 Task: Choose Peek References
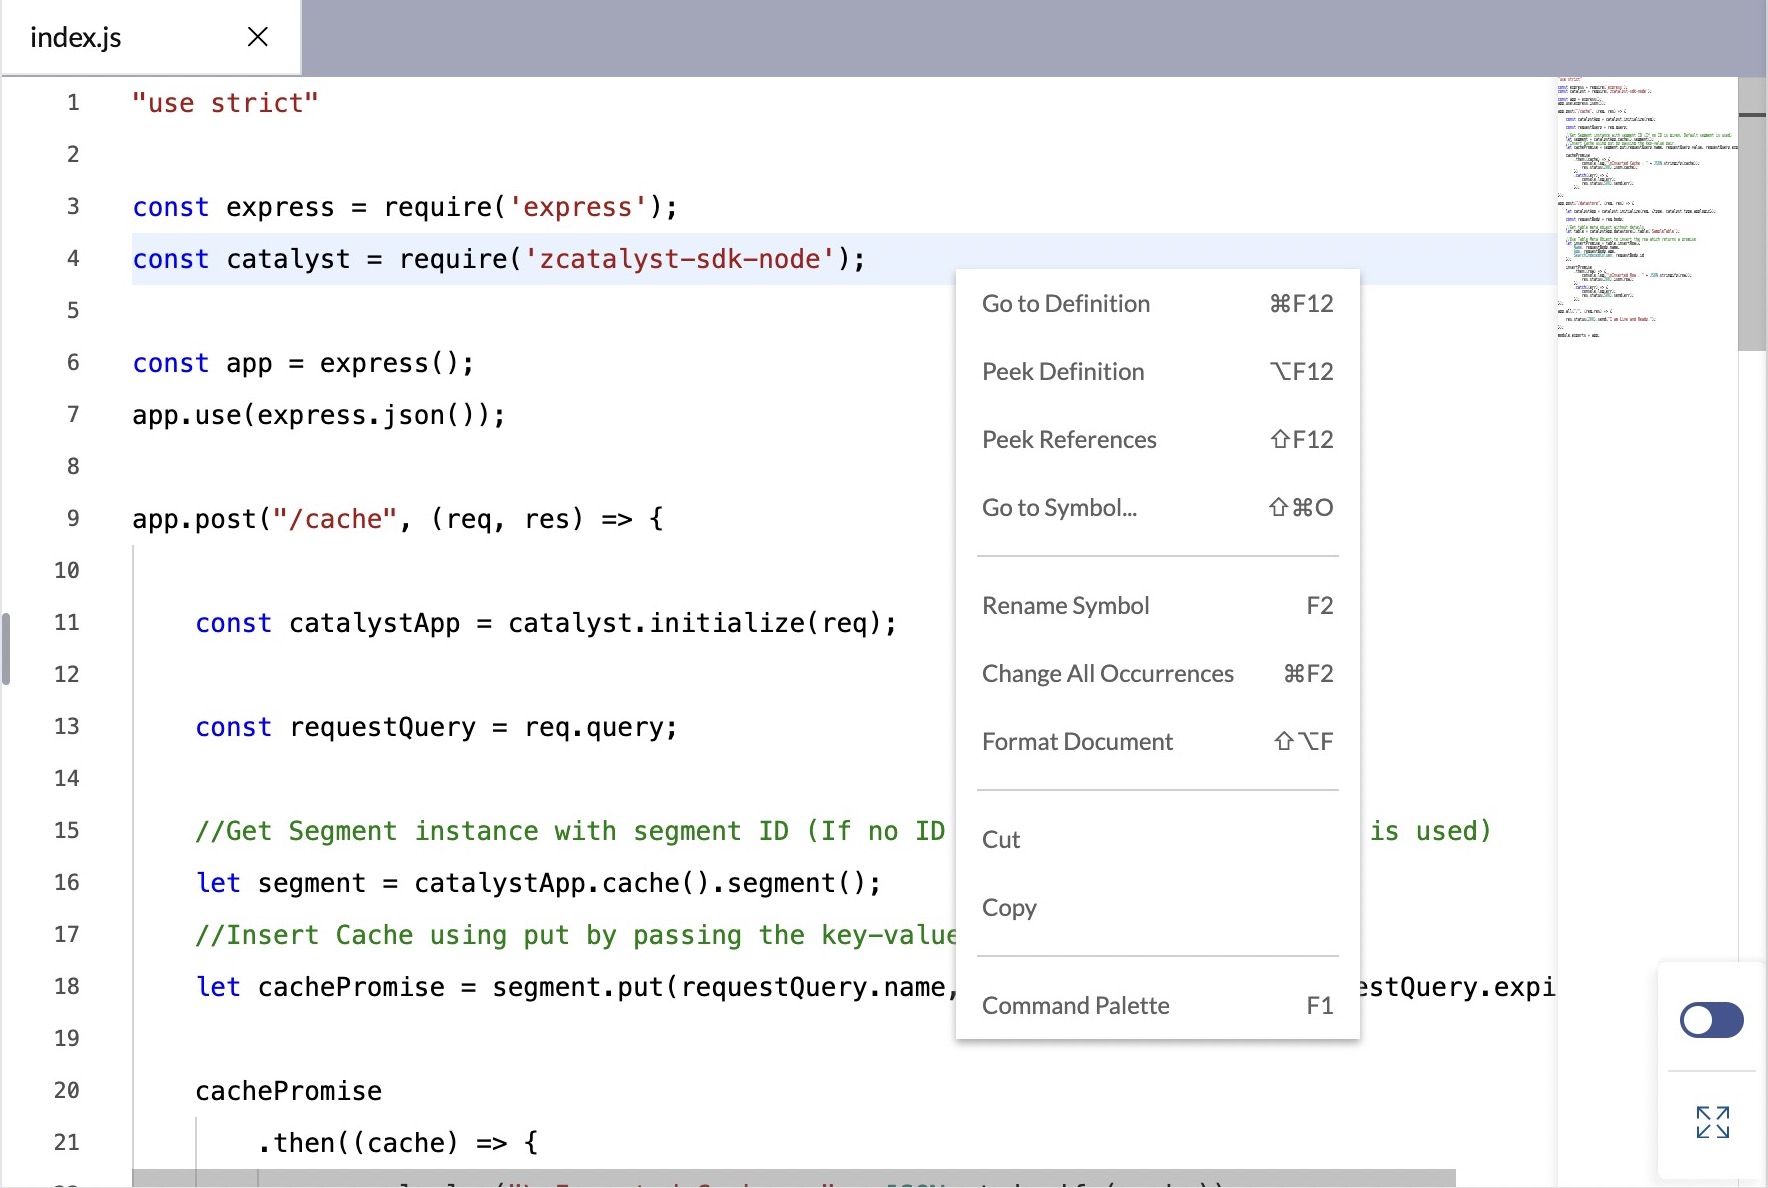1069,439
